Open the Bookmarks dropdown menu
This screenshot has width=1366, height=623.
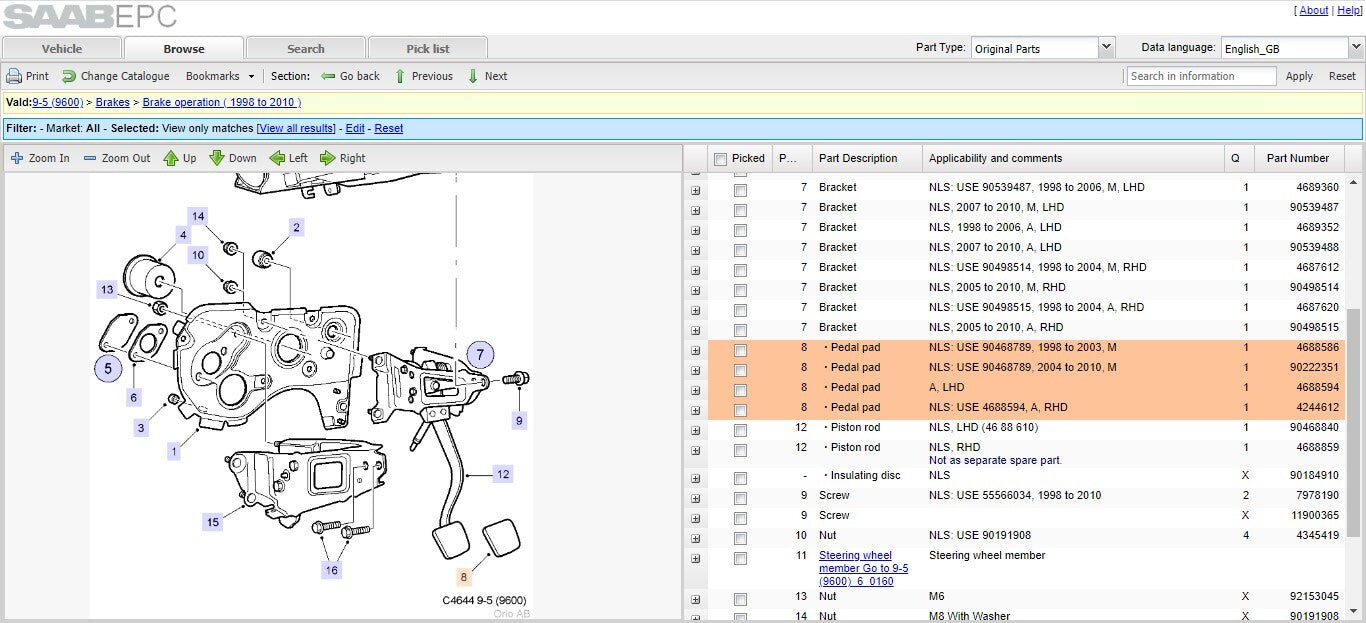click(220, 76)
